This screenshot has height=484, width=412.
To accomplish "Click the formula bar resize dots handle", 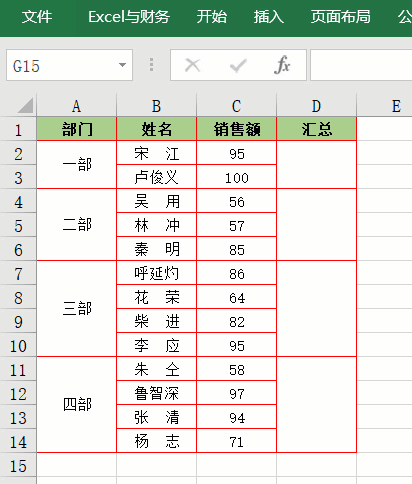I will pos(151,65).
